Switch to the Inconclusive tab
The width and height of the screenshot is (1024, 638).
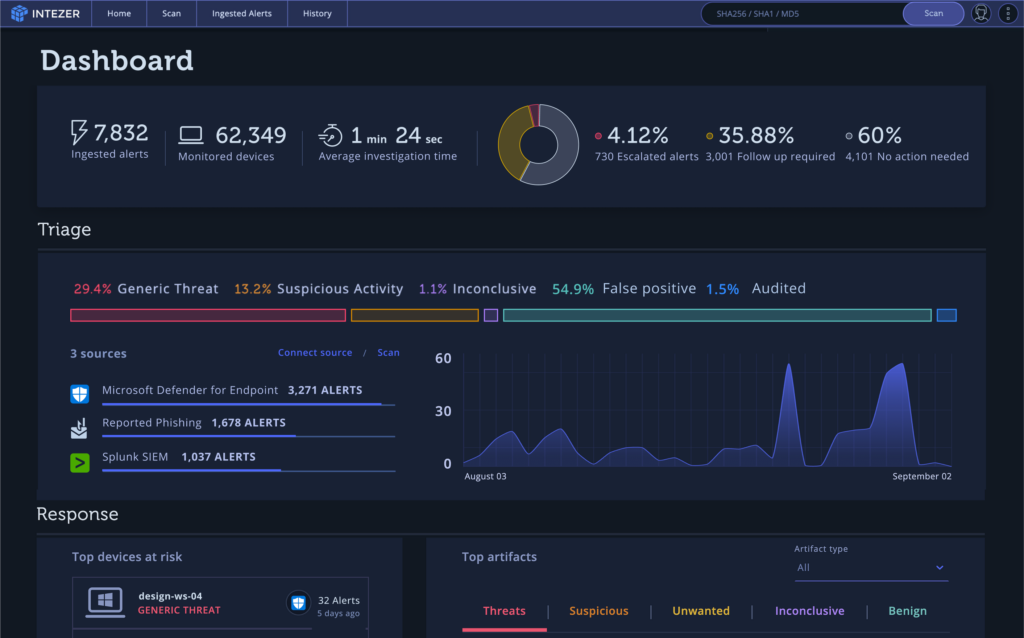click(x=809, y=611)
